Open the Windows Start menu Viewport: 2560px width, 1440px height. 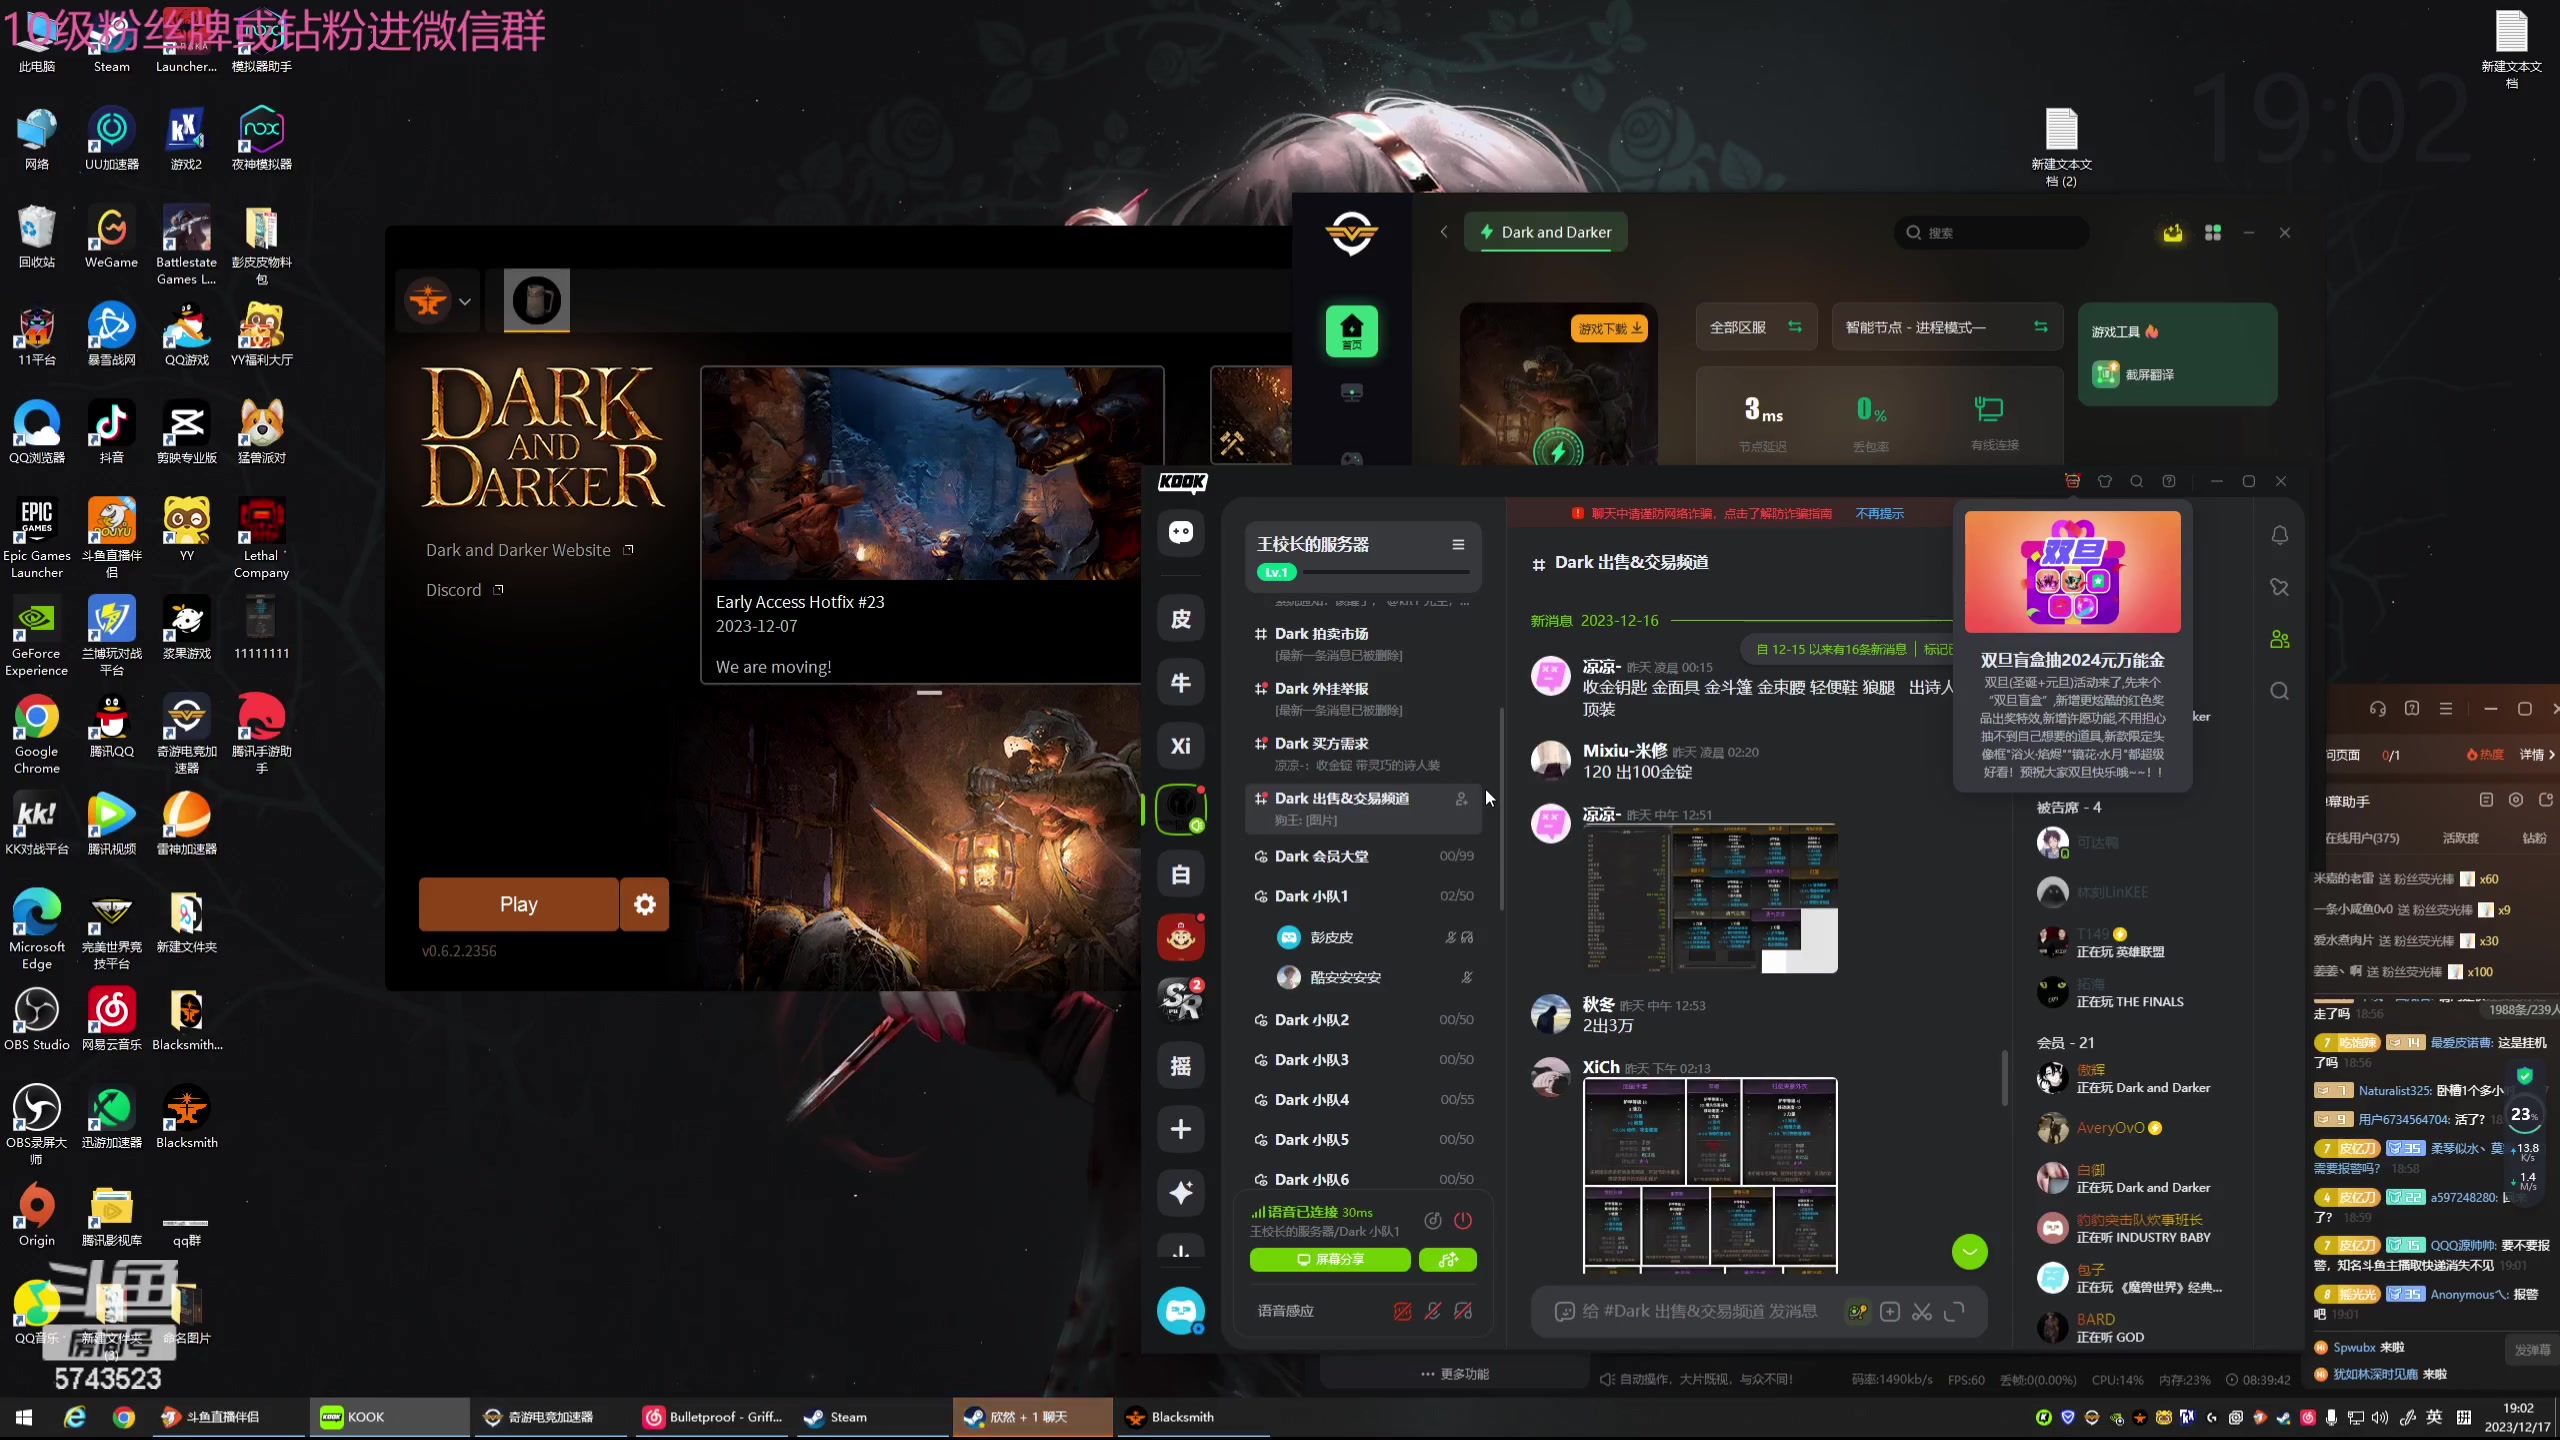(24, 1417)
